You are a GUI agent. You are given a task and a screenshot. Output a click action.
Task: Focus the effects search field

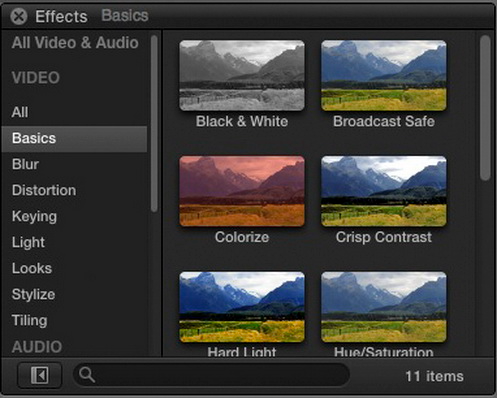pos(212,375)
